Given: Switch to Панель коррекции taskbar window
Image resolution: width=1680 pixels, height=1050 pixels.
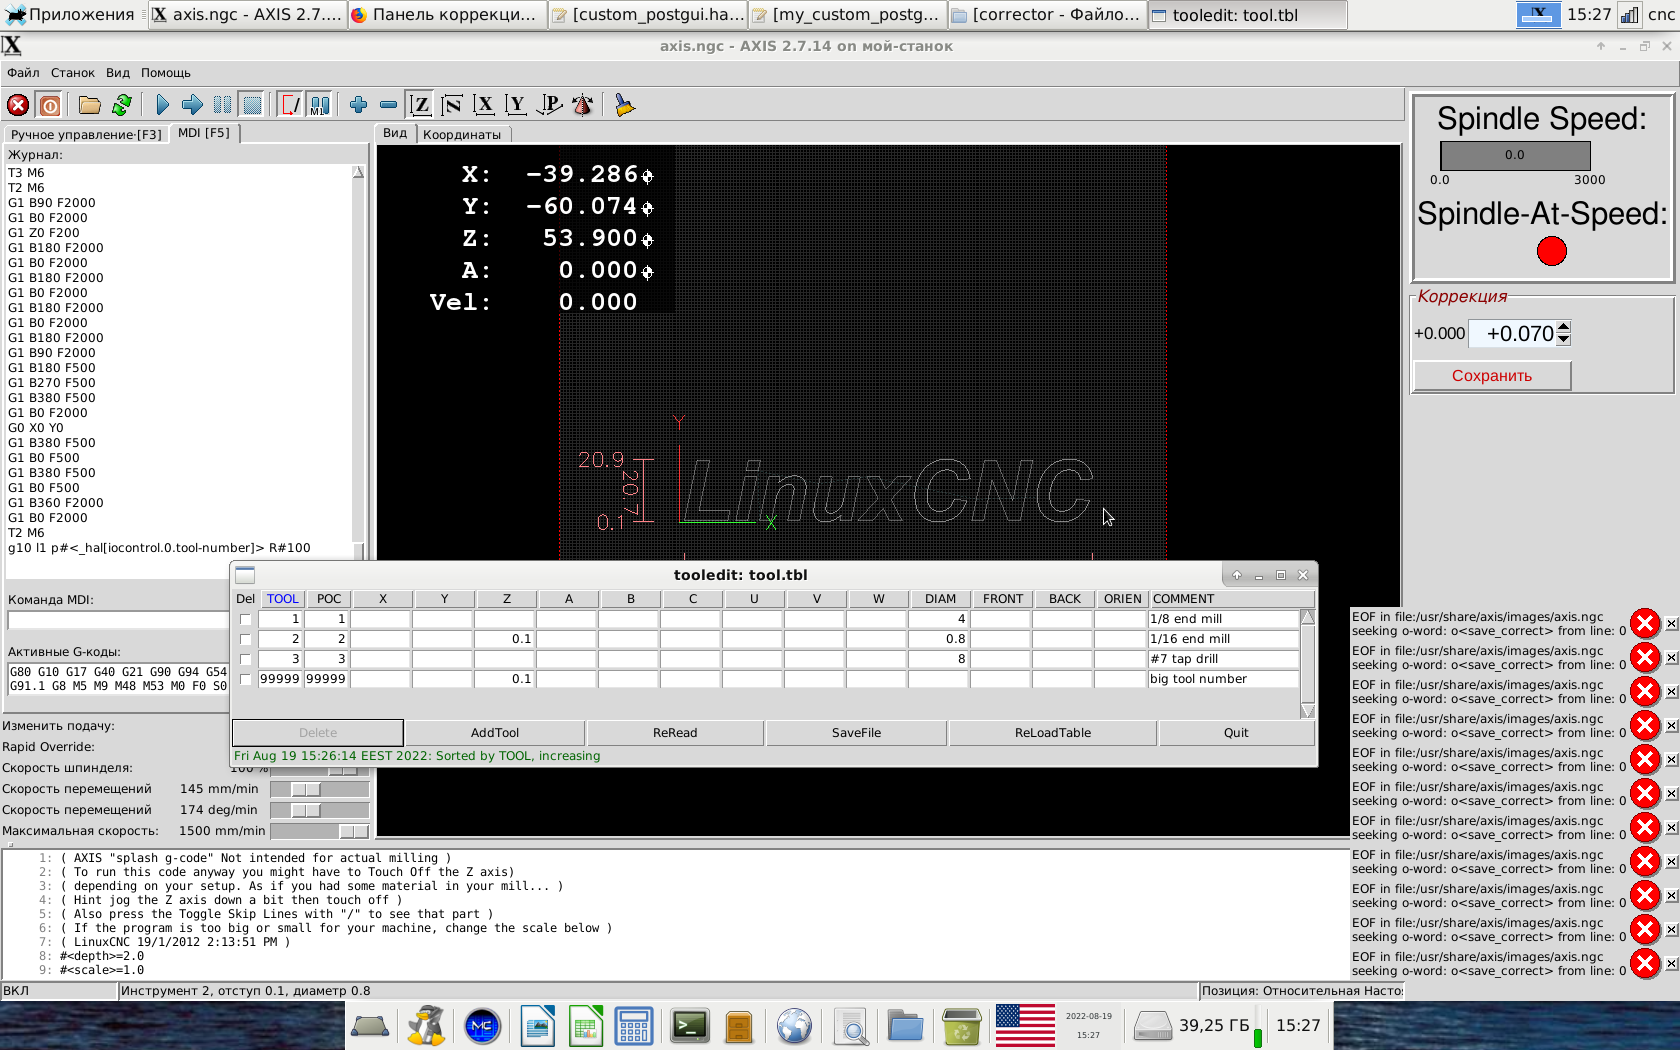Looking at the screenshot, I should (448, 14).
